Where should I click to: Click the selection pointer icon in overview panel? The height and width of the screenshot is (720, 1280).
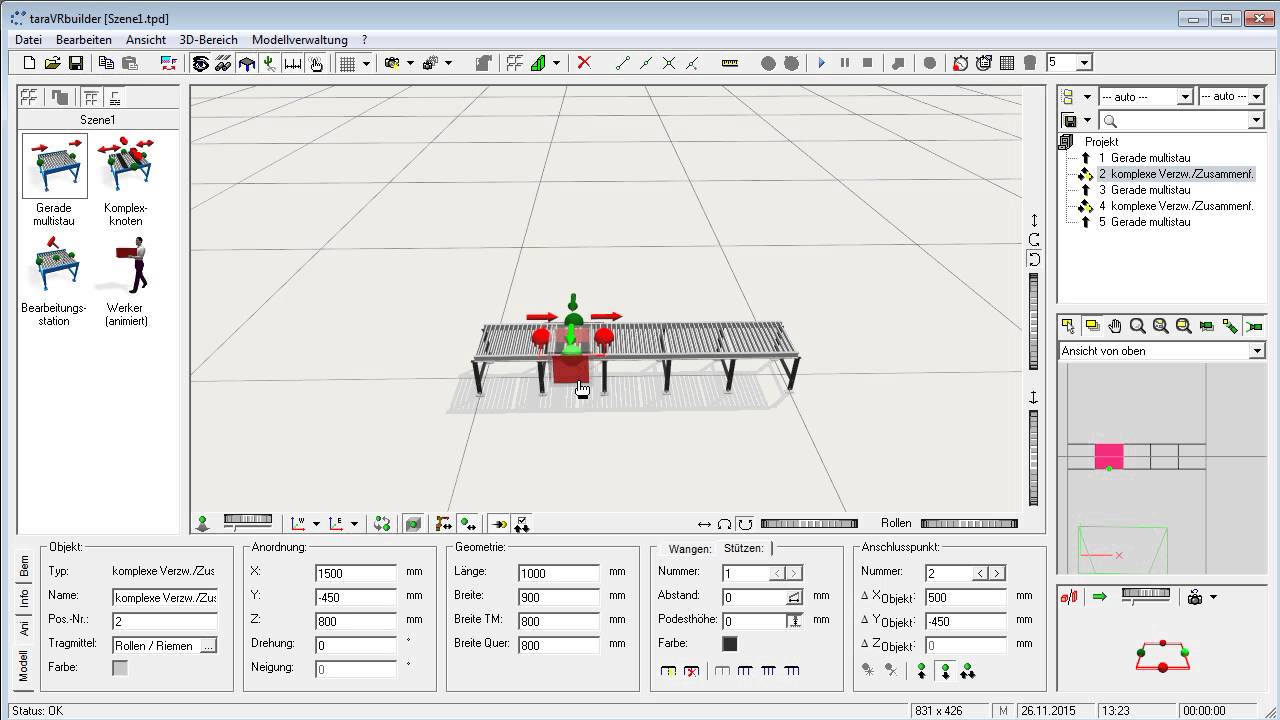(1069, 326)
